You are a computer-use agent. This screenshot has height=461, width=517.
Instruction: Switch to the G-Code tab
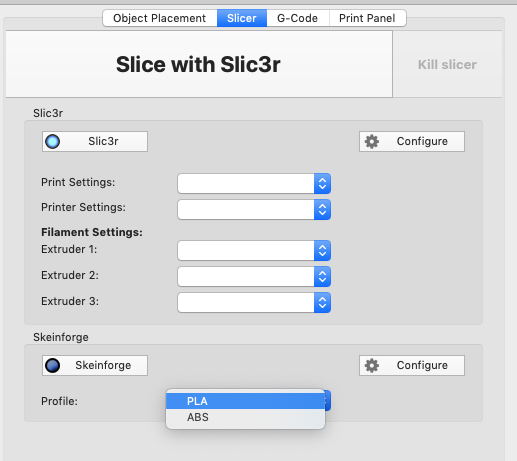pyautogui.click(x=298, y=18)
